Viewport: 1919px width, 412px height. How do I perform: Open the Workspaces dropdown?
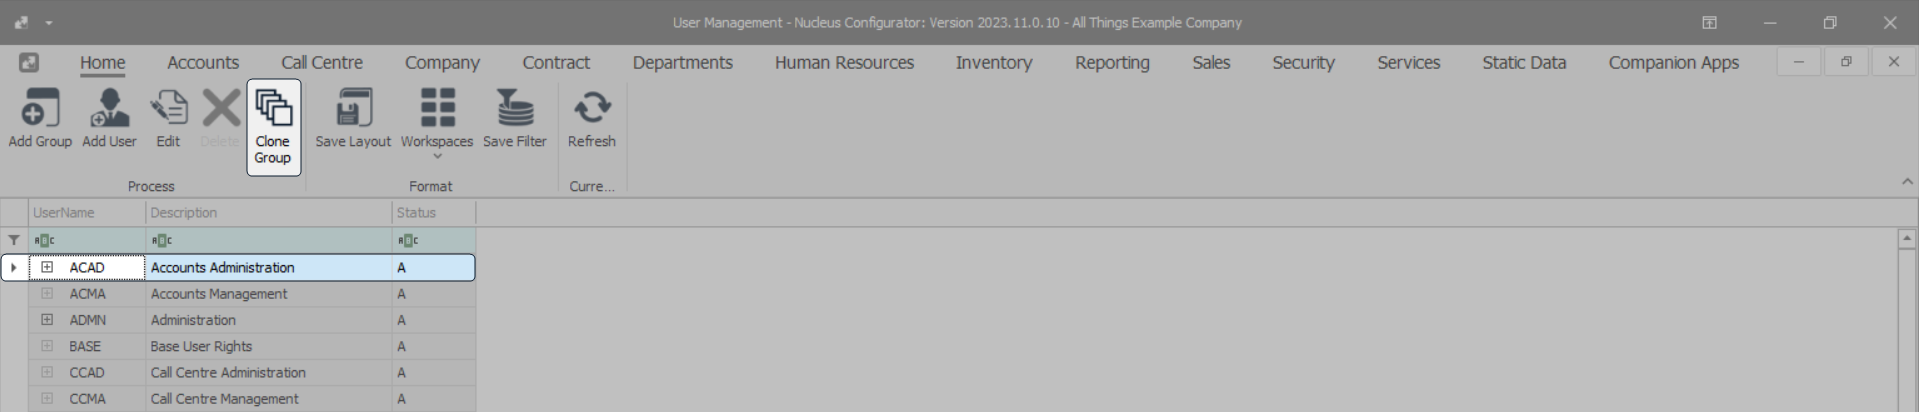pos(437,120)
